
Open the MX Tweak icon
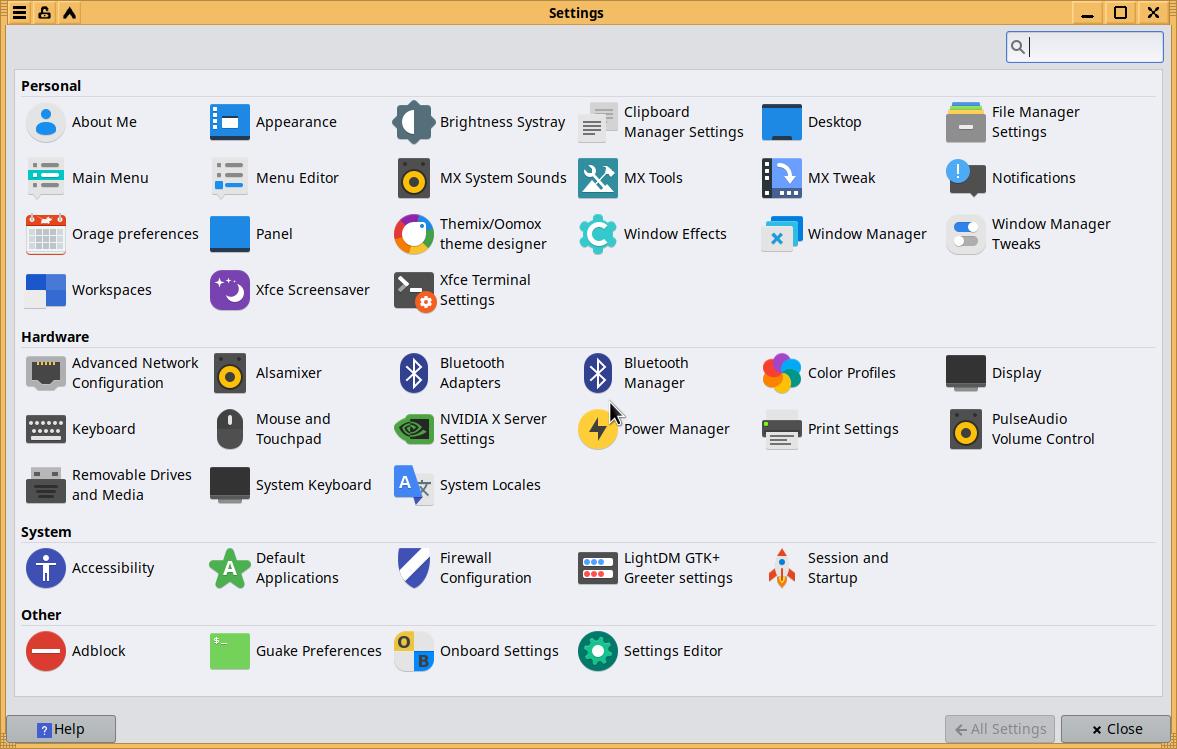click(781, 178)
